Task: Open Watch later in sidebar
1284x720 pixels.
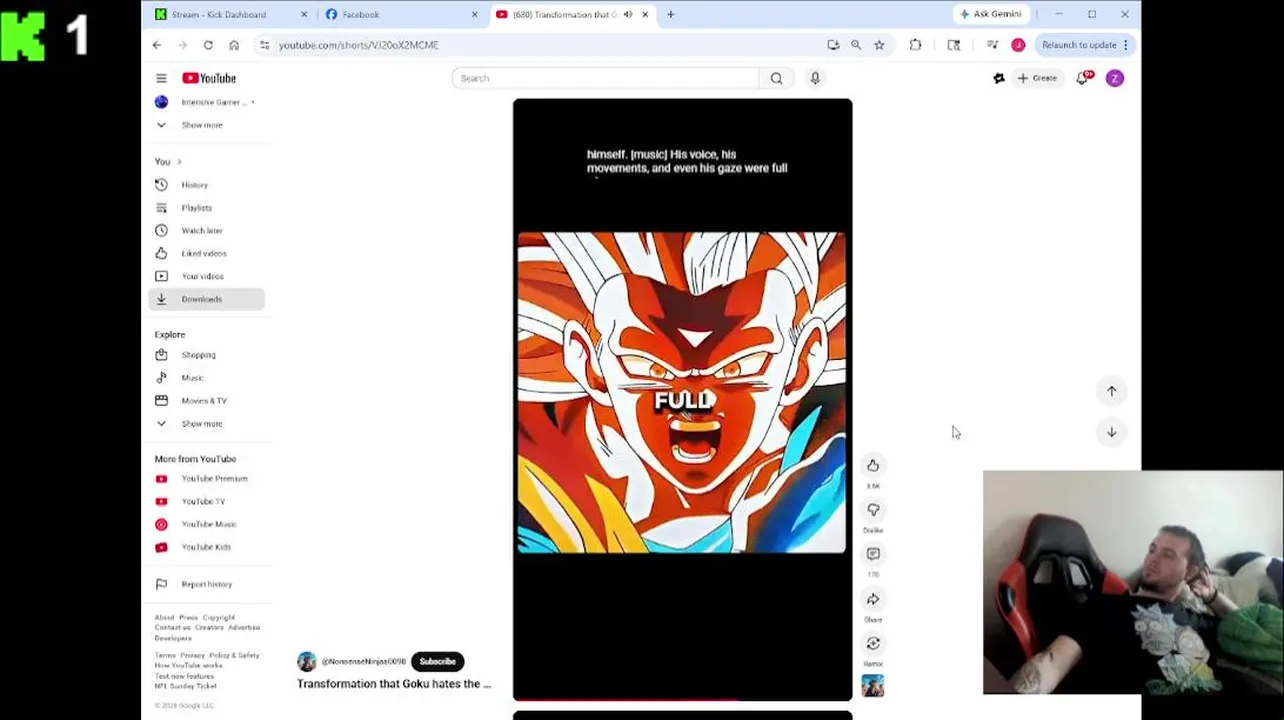Action: point(207,231)
